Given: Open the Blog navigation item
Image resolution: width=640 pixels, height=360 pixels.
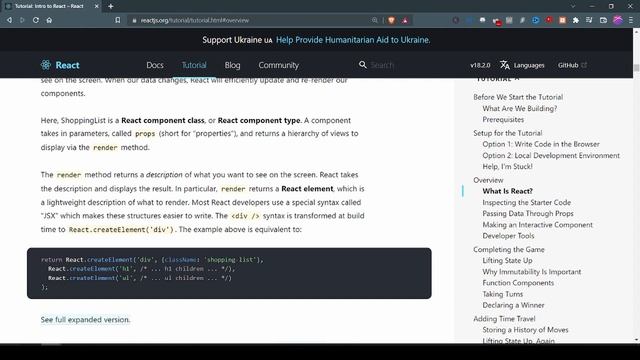Looking at the screenshot, I should click(232, 65).
